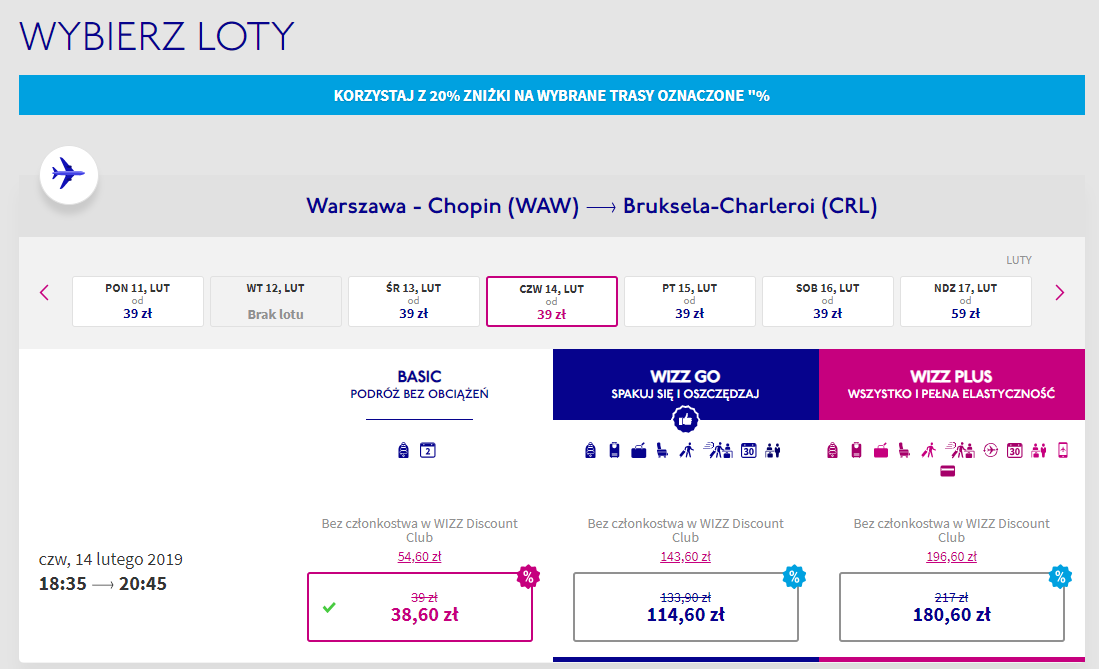Viewport: 1099px width, 669px height.
Task: Go to previous dates using left arrow
Action: pyautogui.click(x=44, y=293)
